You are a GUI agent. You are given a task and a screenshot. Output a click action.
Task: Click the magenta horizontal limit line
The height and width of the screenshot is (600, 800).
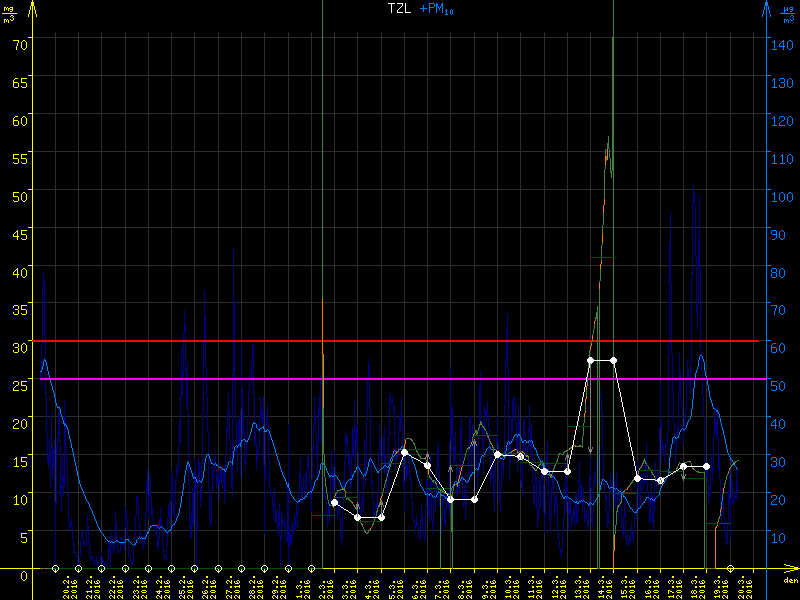[x=200, y=379]
